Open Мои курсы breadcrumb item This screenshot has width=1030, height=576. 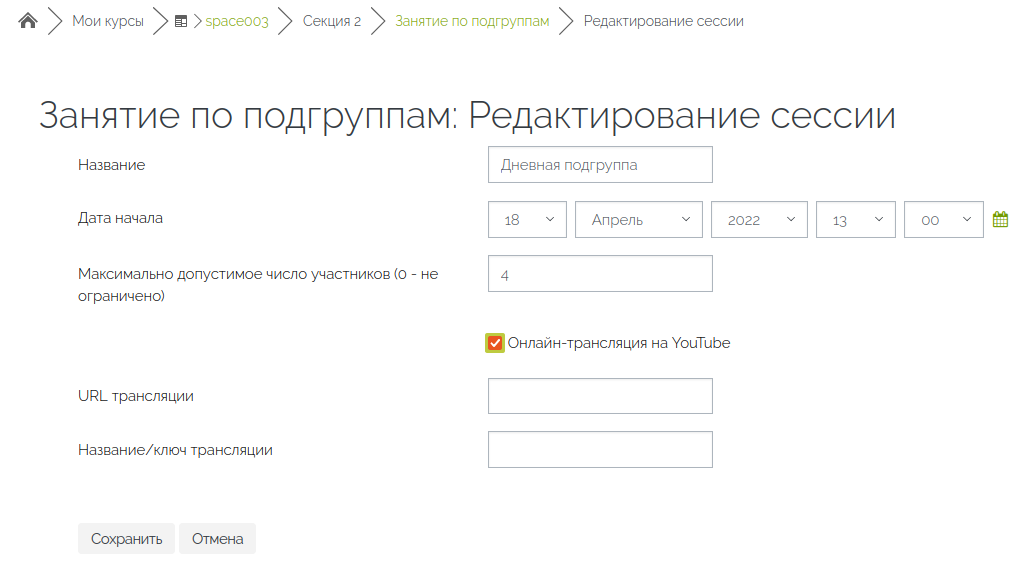(x=108, y=21)
